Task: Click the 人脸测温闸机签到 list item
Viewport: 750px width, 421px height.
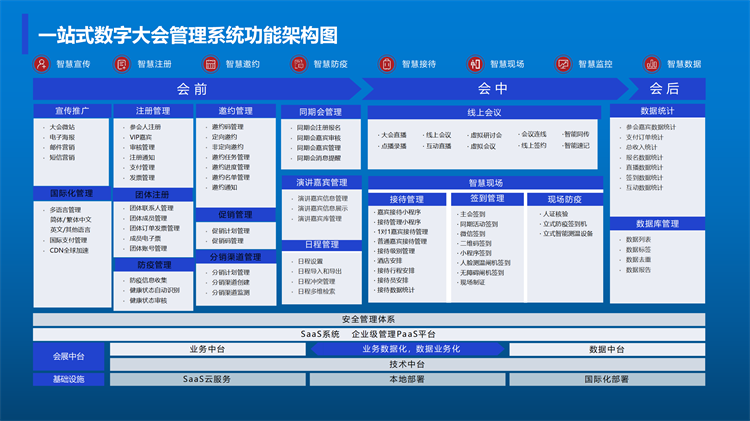Action: pyautogui.click(x=485, y=263)
